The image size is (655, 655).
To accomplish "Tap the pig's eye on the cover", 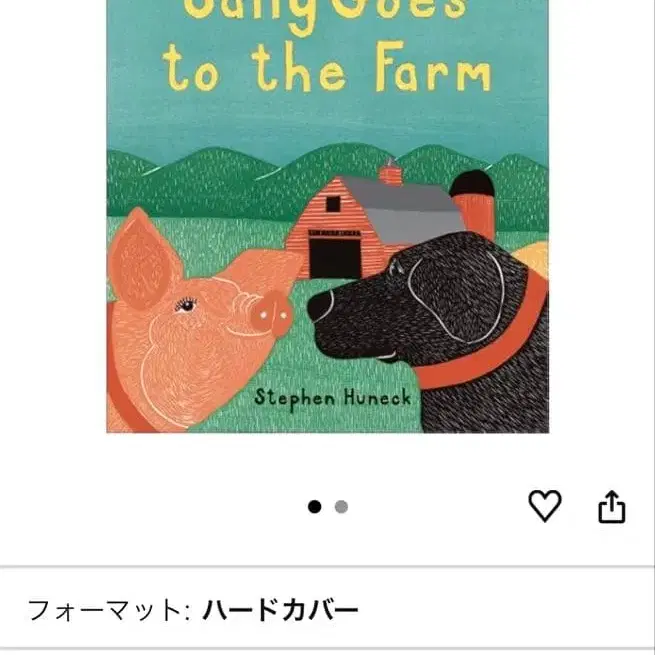I will click(186, 305).
